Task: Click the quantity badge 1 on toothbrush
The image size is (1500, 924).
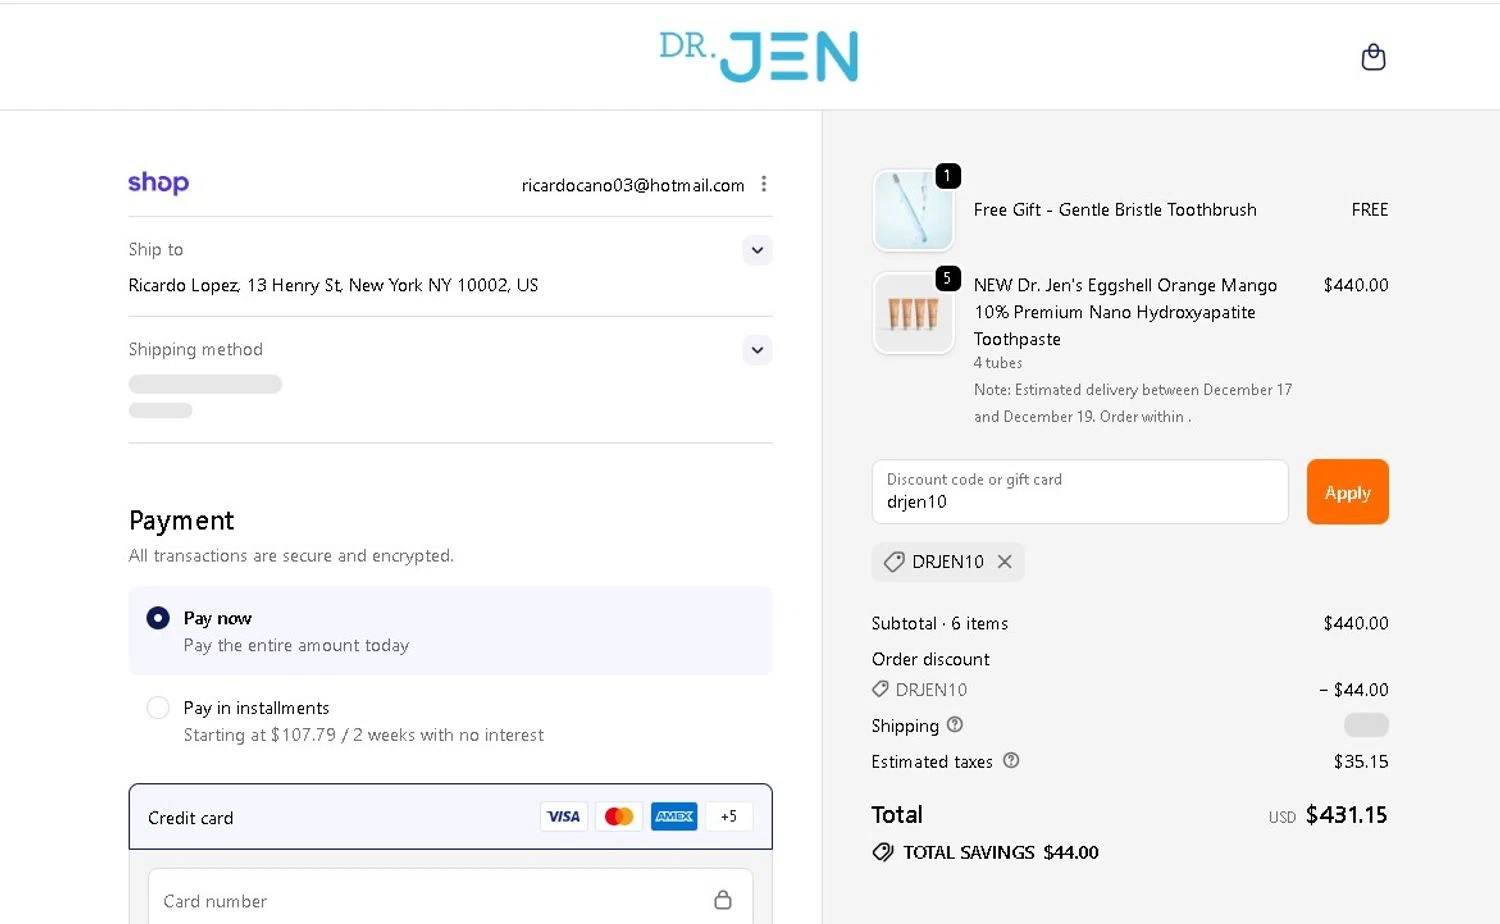Action: coord(947,176)
